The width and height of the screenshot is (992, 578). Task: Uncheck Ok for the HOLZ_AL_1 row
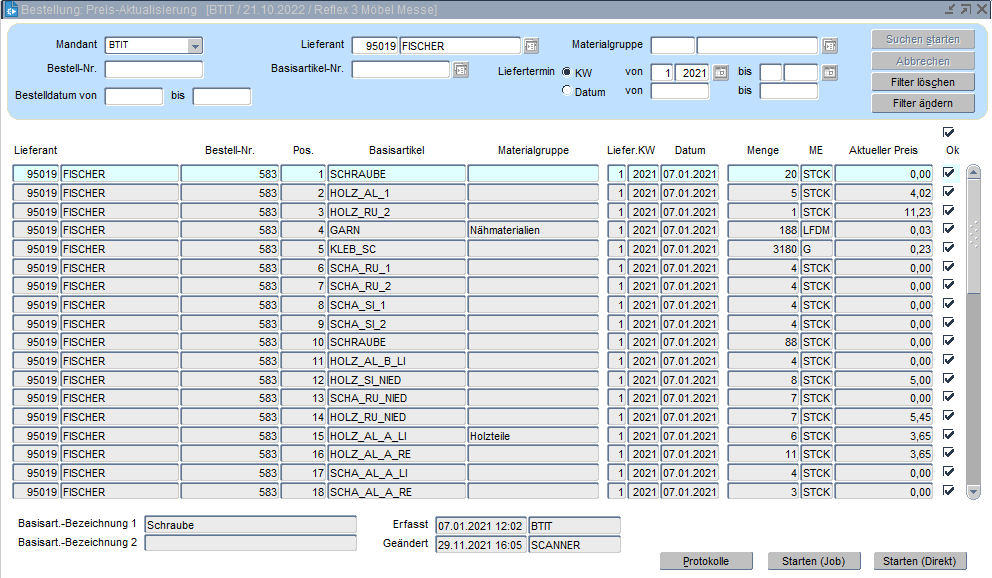[x=948, y=192]
